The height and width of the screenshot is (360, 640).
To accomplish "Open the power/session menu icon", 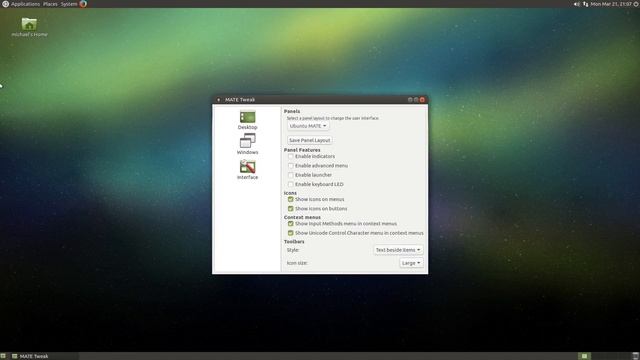I will [x=636, y=4].
